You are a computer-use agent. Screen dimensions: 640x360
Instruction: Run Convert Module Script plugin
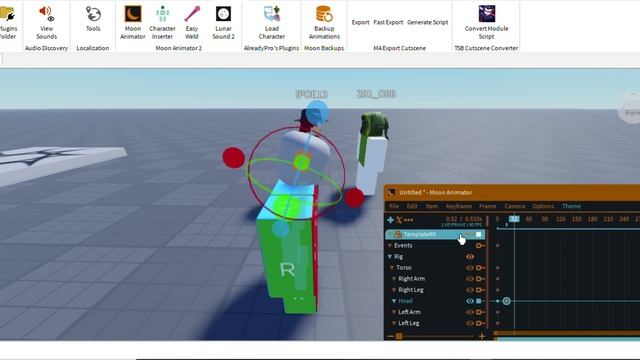pos(486,22)
